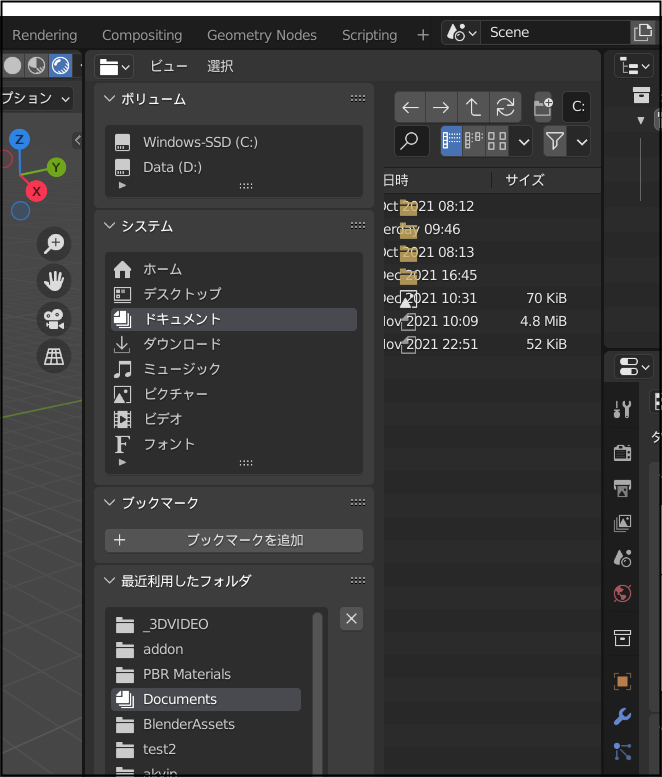
Task: Open フォント system folder
Action: (x=234, y=444)
